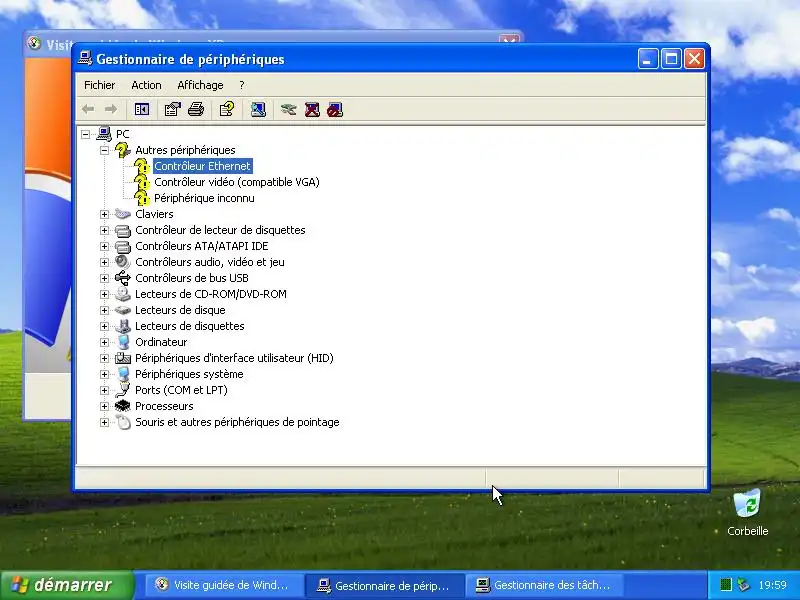Switch to Gestionnaire des tâches taskbar button

click(x=544, y=585)
